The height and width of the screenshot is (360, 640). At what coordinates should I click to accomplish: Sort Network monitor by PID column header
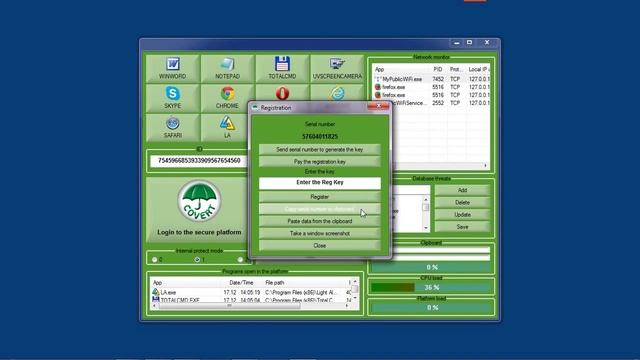pyautogui.click(x=438, y=69)
